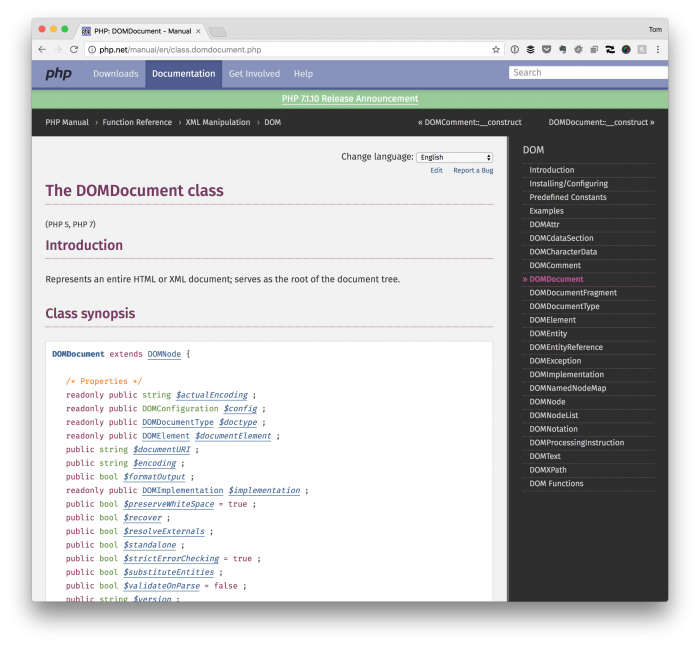
Task: Open DOMCdataSection in the sidebar
Action: point(561,238)
